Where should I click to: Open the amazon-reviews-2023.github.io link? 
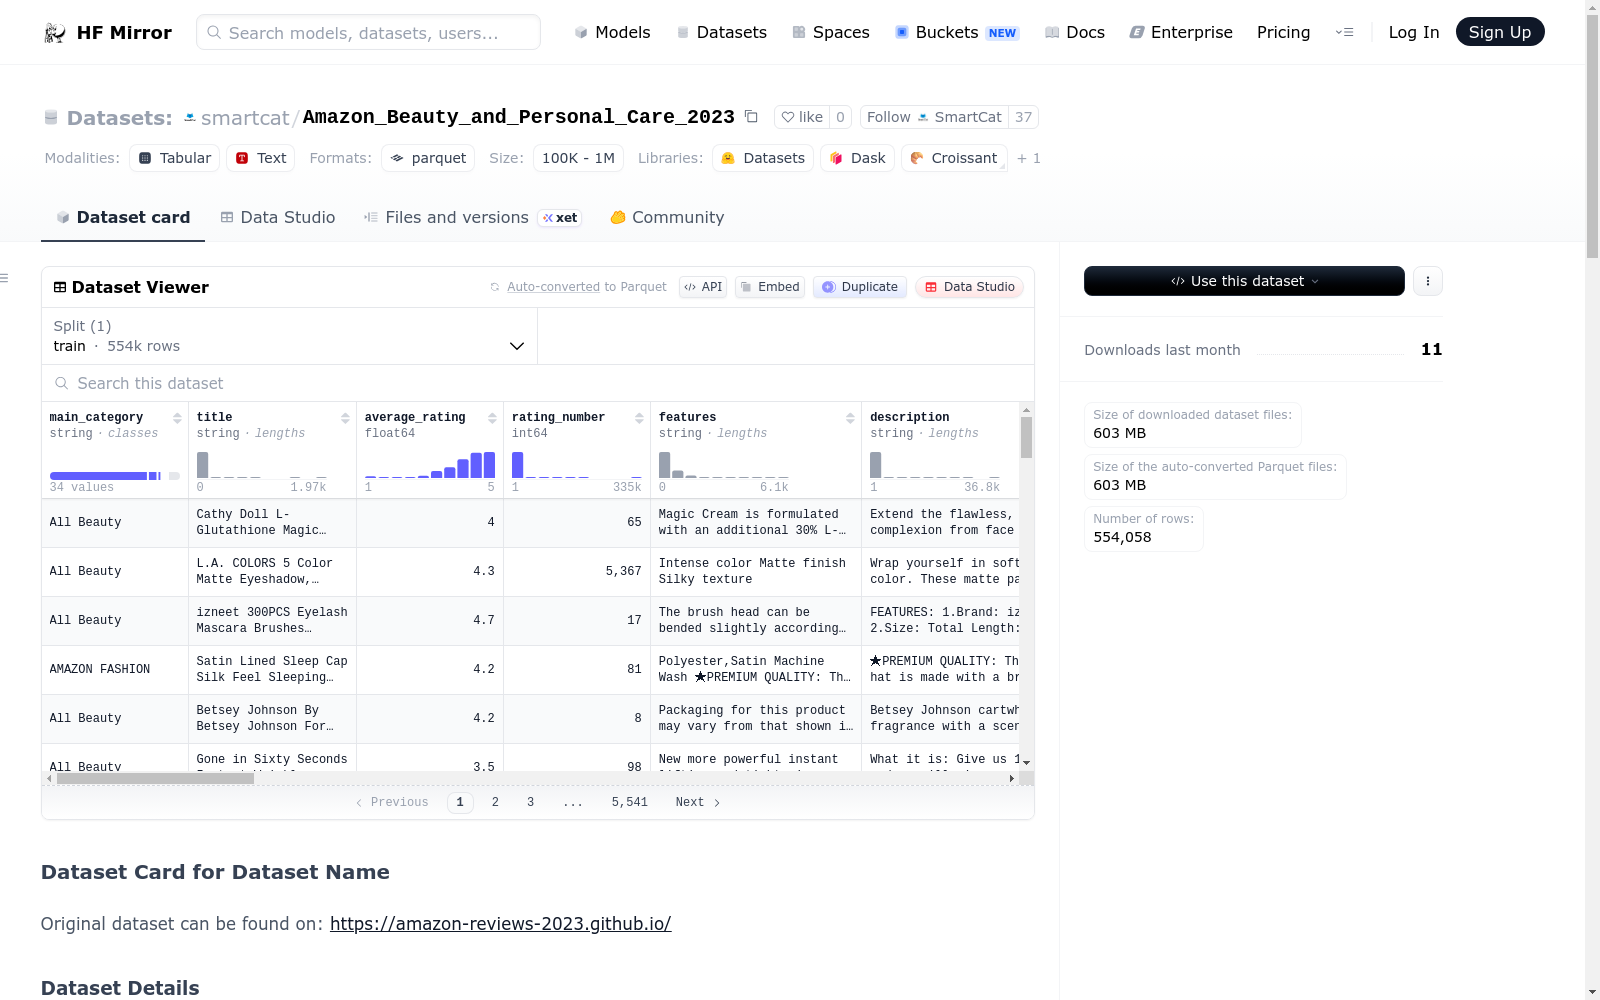(x=500, y=924)
